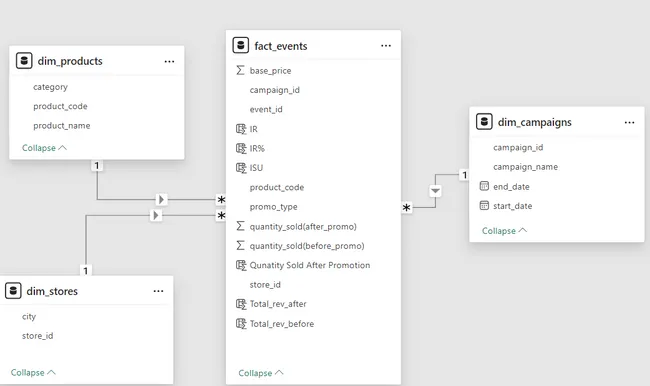Select the product_name field
Viewport: 650px width, 386px height.
[x=62, y=126]
